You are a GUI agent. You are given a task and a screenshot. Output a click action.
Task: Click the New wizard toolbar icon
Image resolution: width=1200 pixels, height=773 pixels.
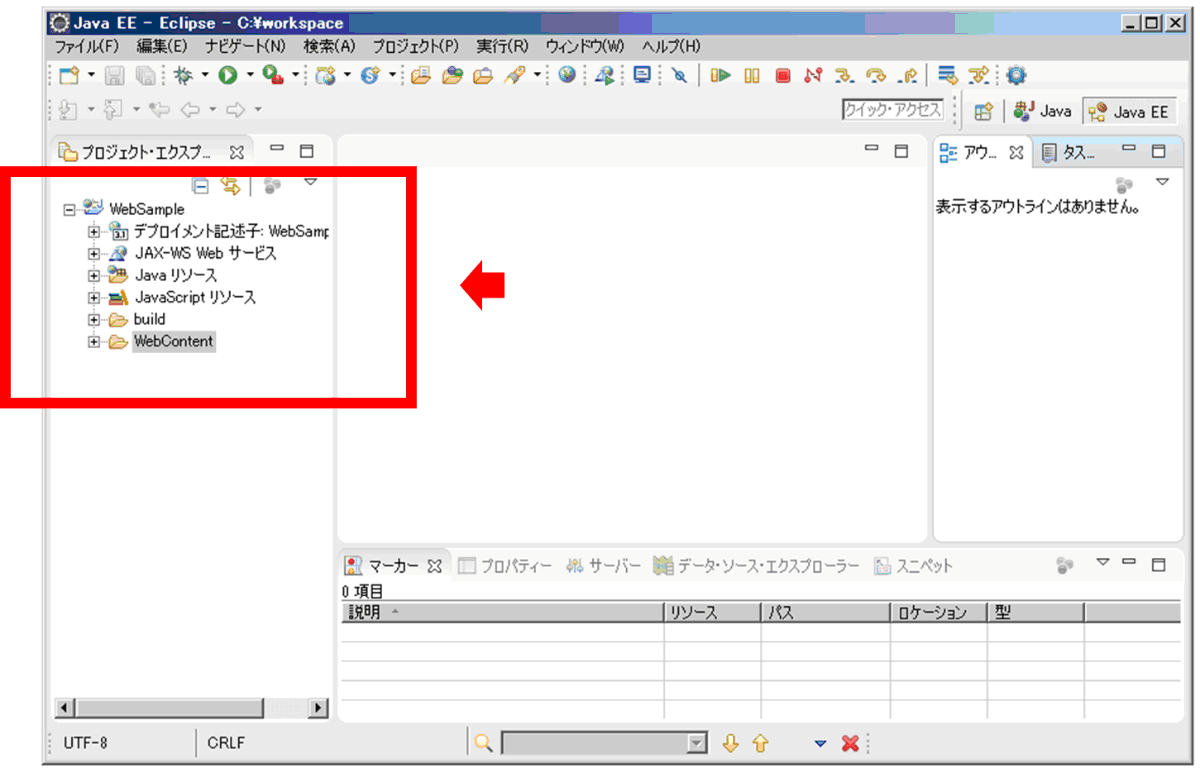(67, 75)
